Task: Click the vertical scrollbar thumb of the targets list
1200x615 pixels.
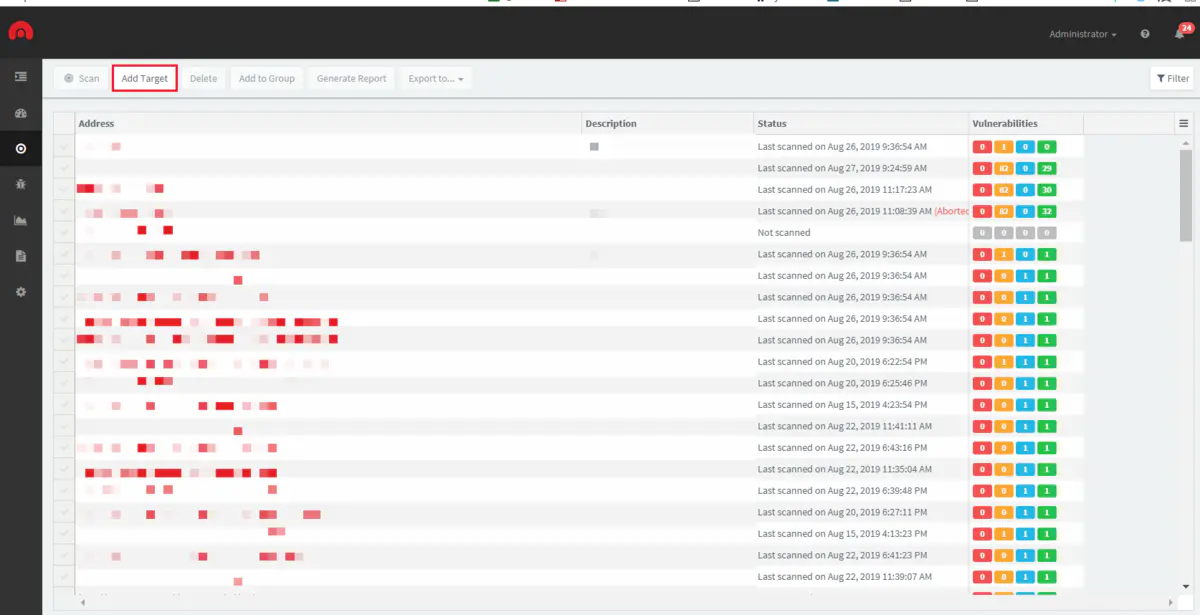Action: point(1185,195)
